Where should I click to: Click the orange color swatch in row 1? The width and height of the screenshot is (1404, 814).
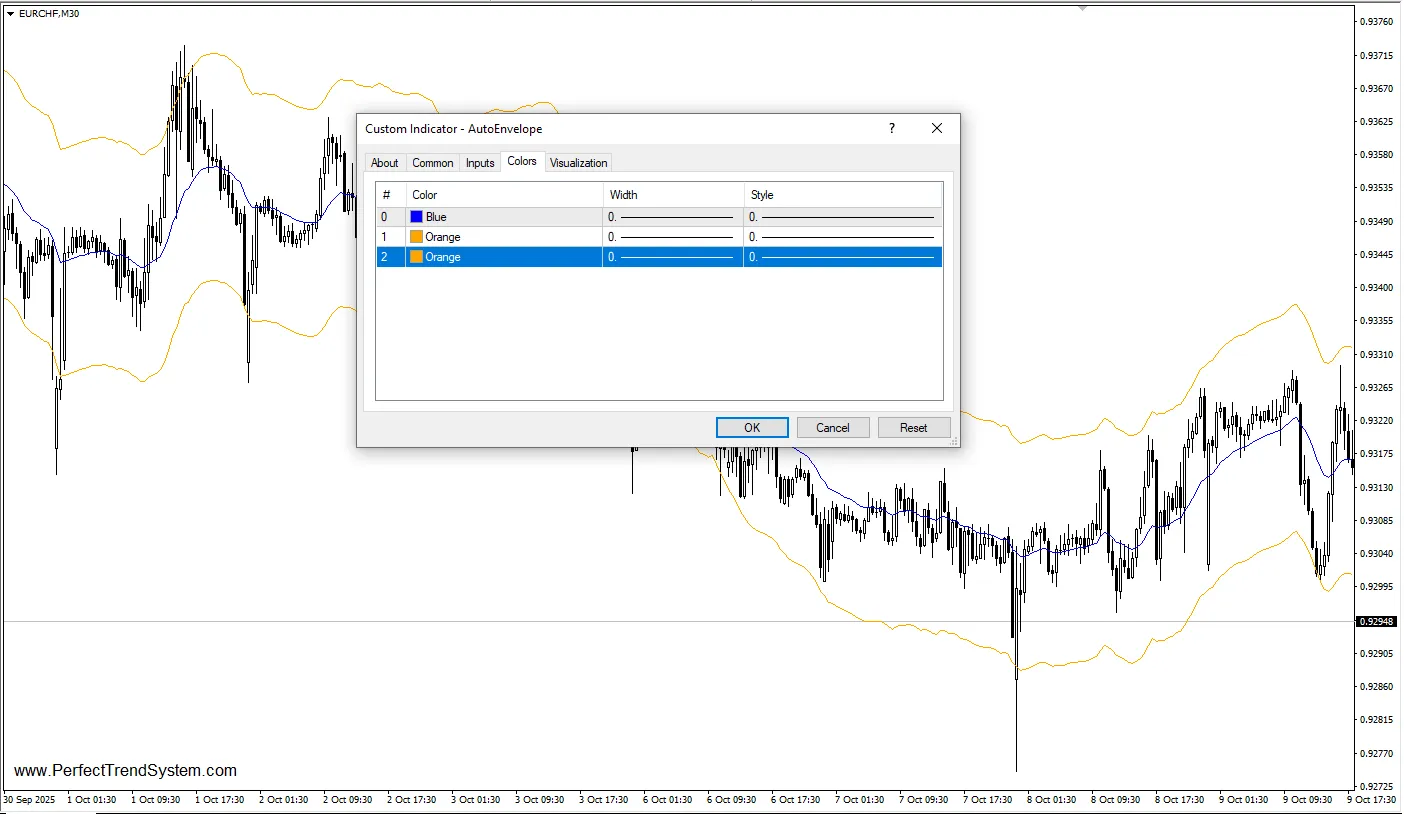point(416,237)
